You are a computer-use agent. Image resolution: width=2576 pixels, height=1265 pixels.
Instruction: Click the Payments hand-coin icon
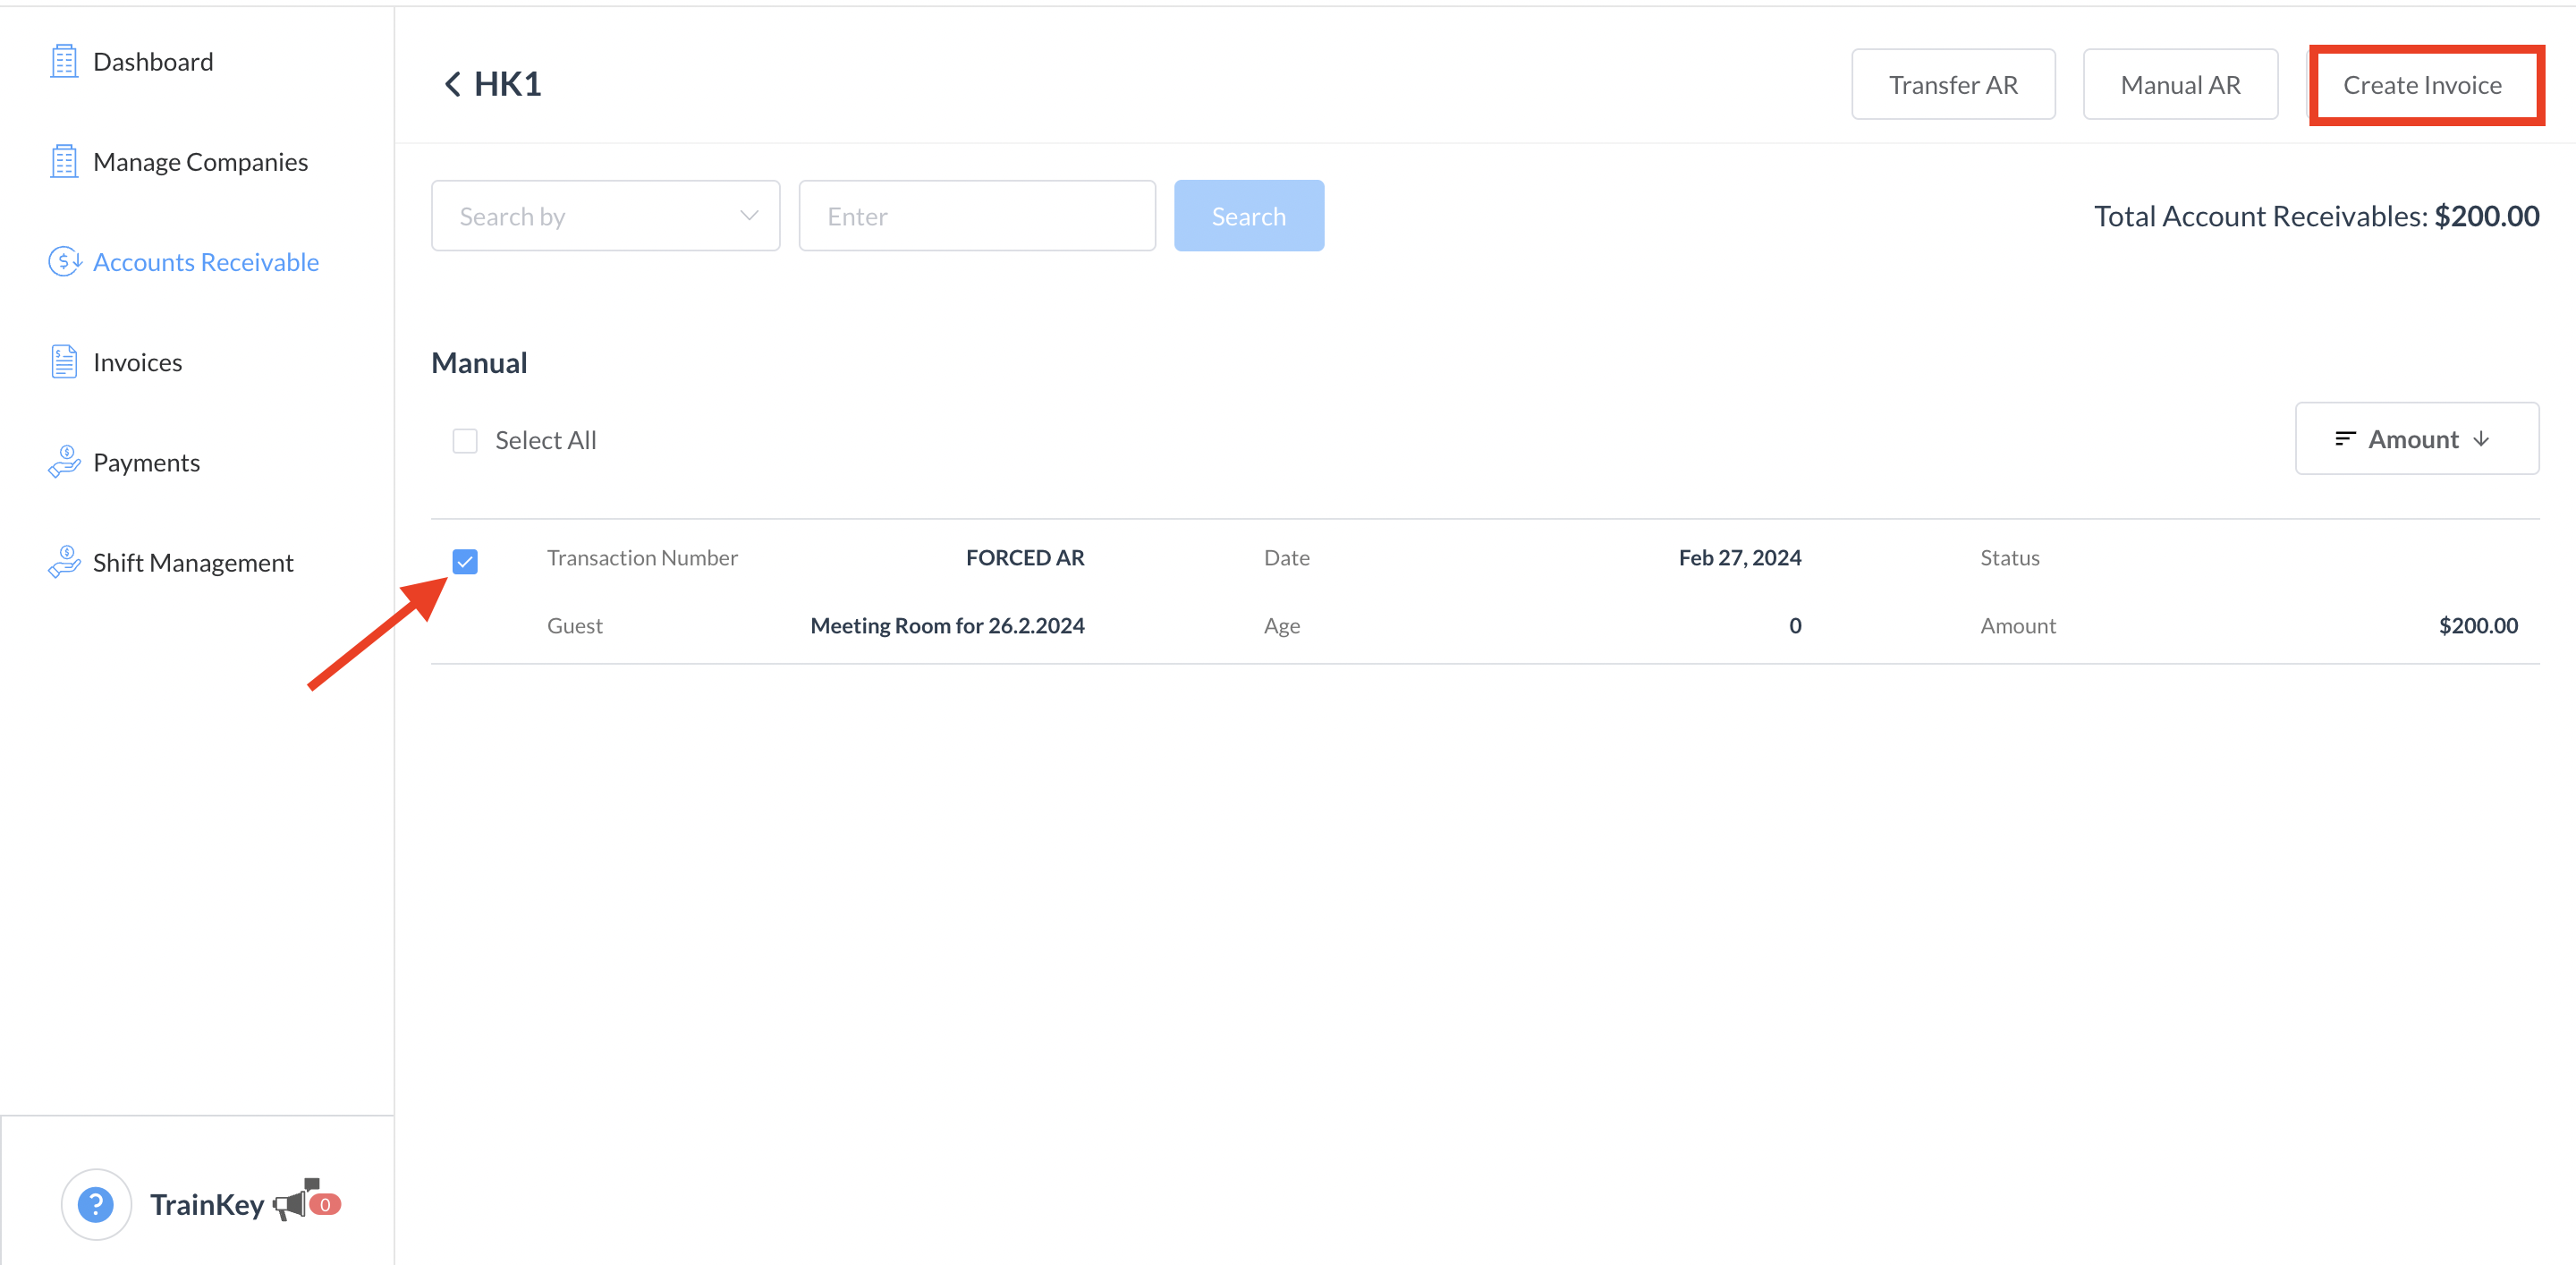[x=64, y=462]
